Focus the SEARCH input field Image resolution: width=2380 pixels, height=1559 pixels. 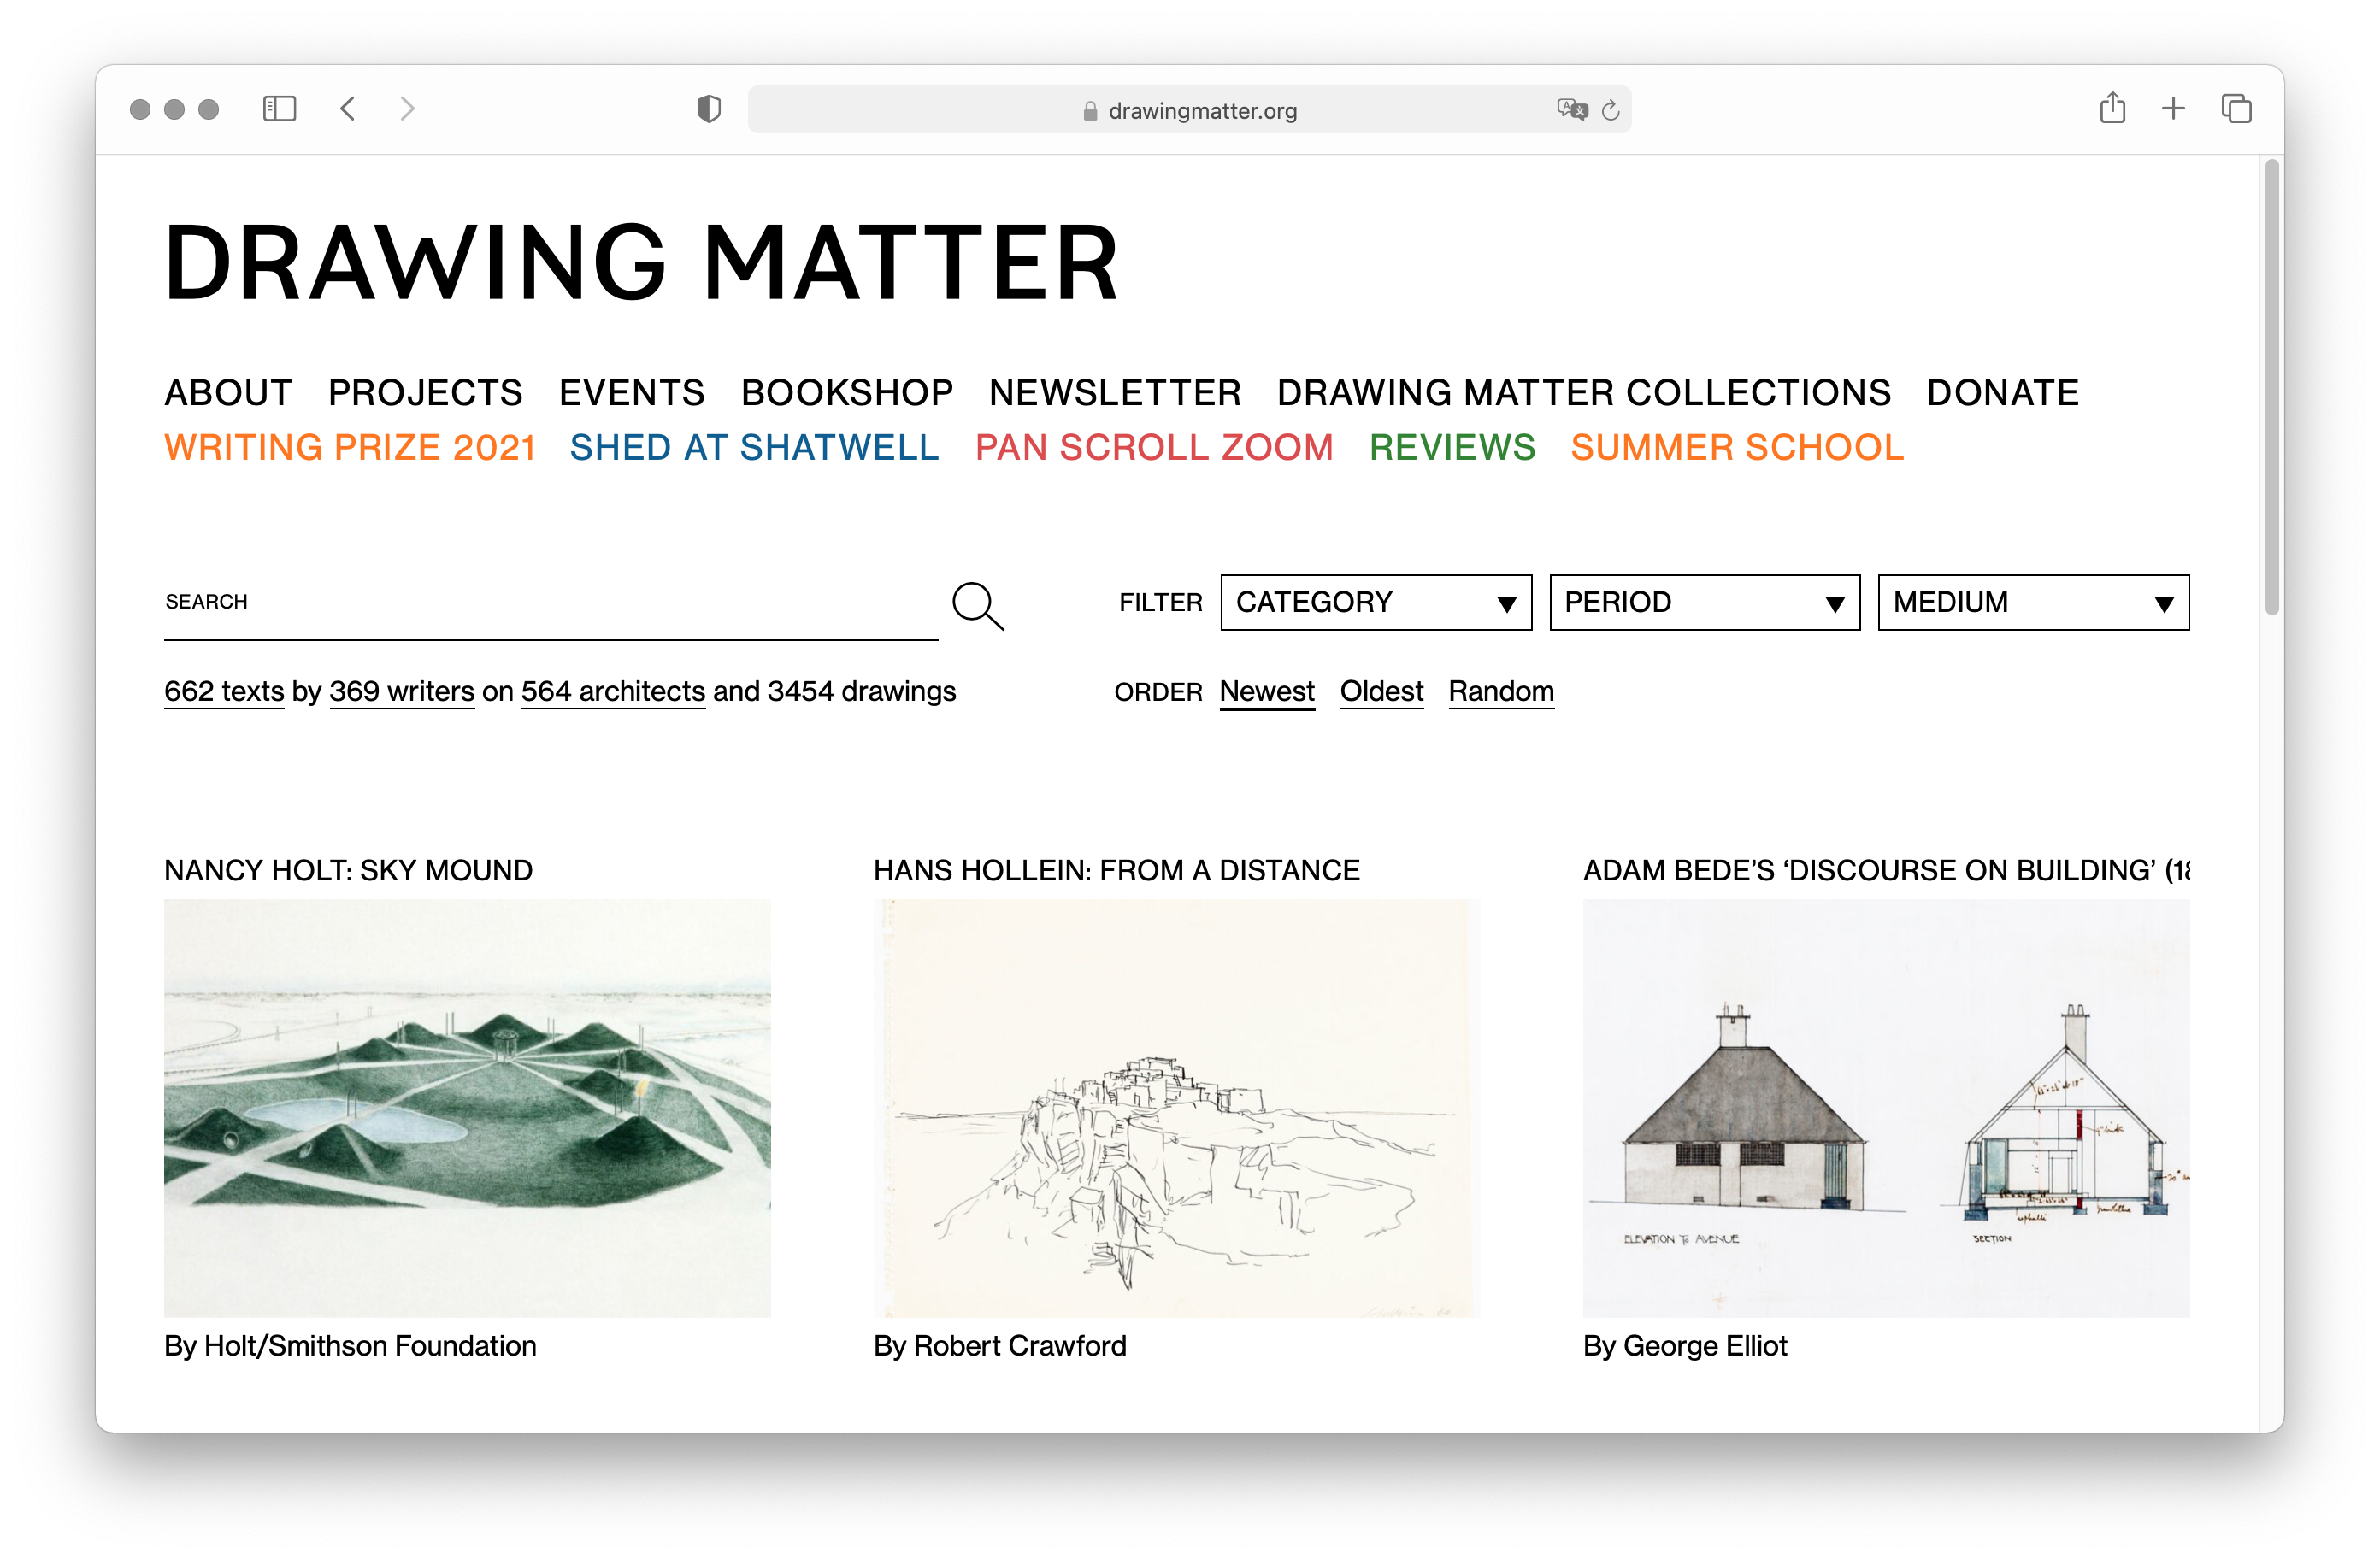(551, 603)
